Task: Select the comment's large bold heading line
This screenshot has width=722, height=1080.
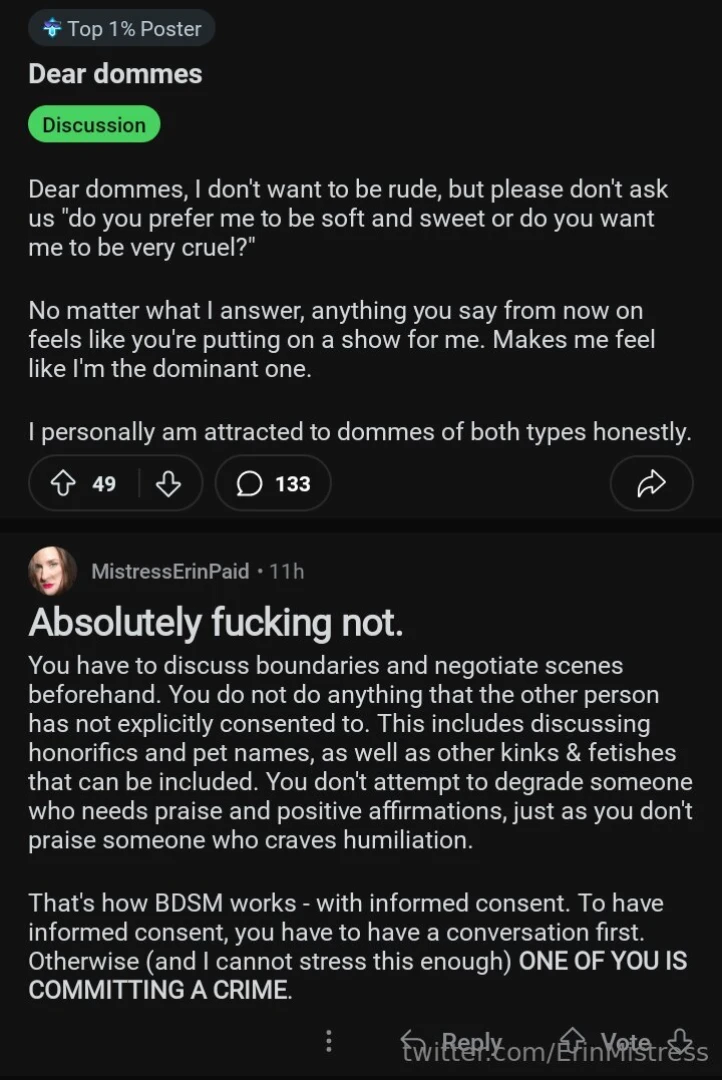Action: (216, 622)
